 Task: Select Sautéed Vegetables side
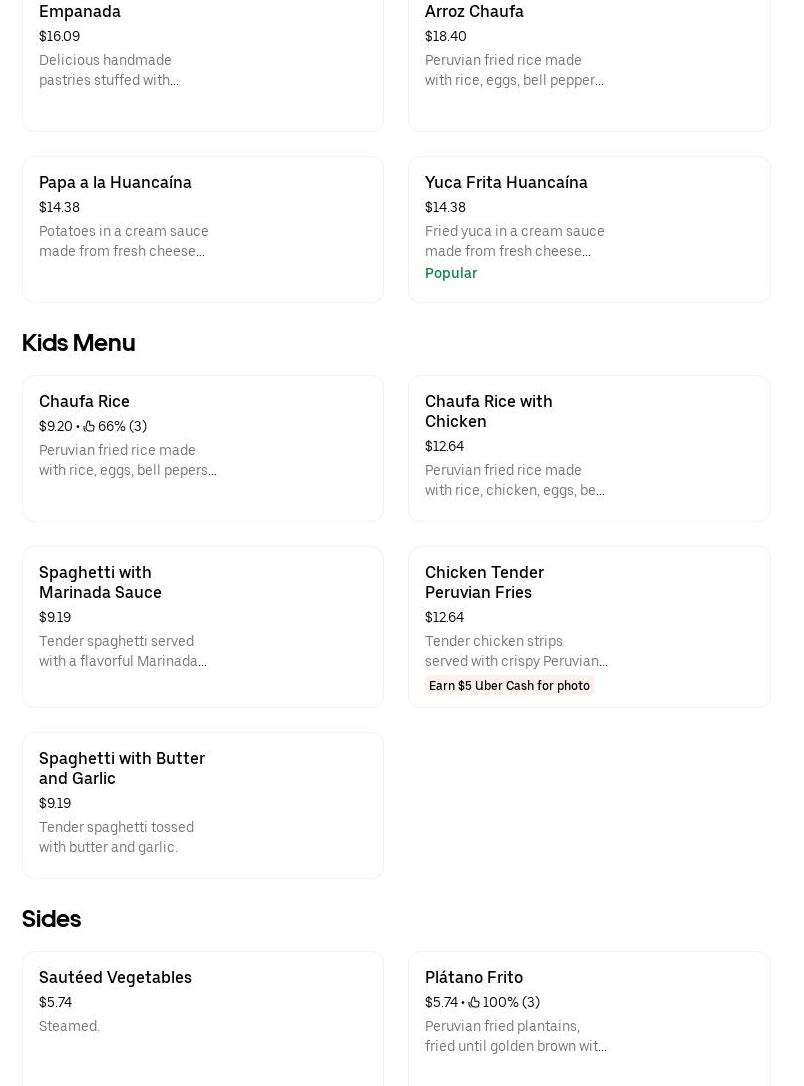point(115,977)
